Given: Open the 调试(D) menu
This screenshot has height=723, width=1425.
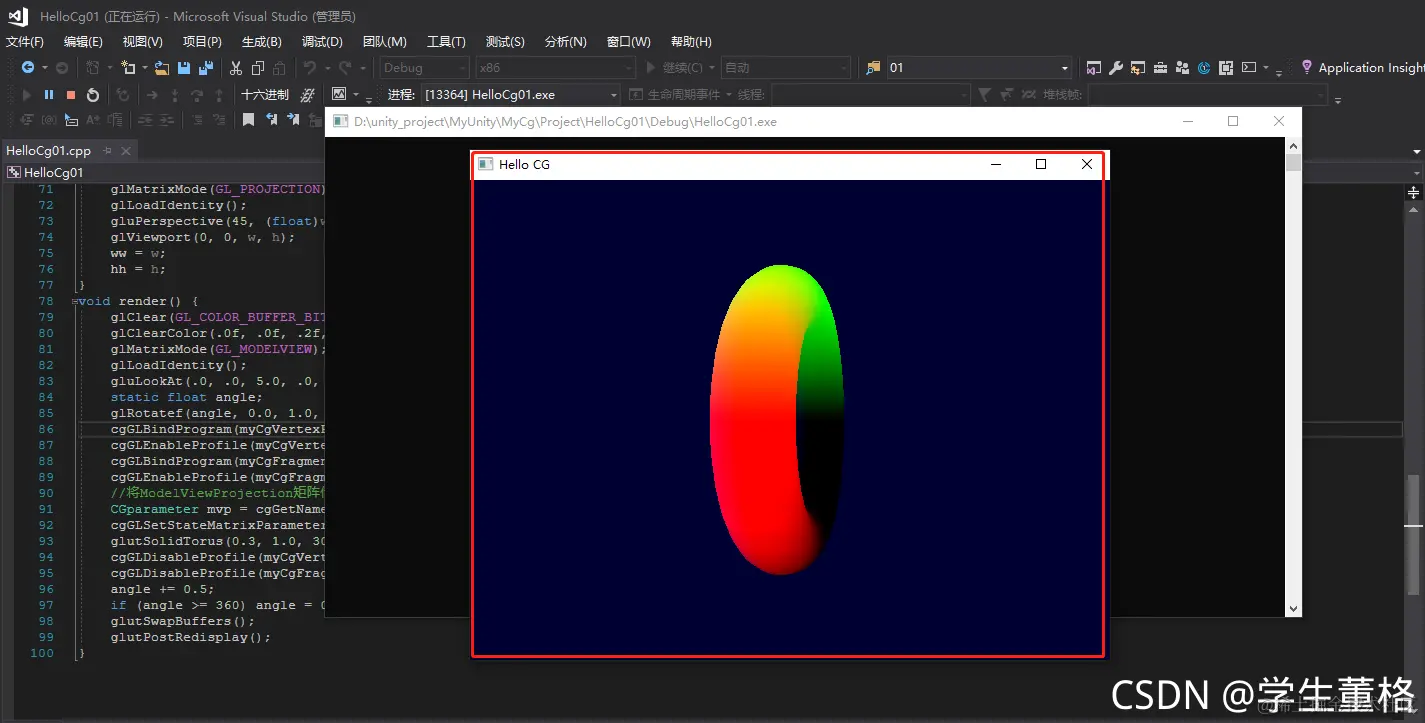Looking at the screenshot, I should click(x=322, y=42).
